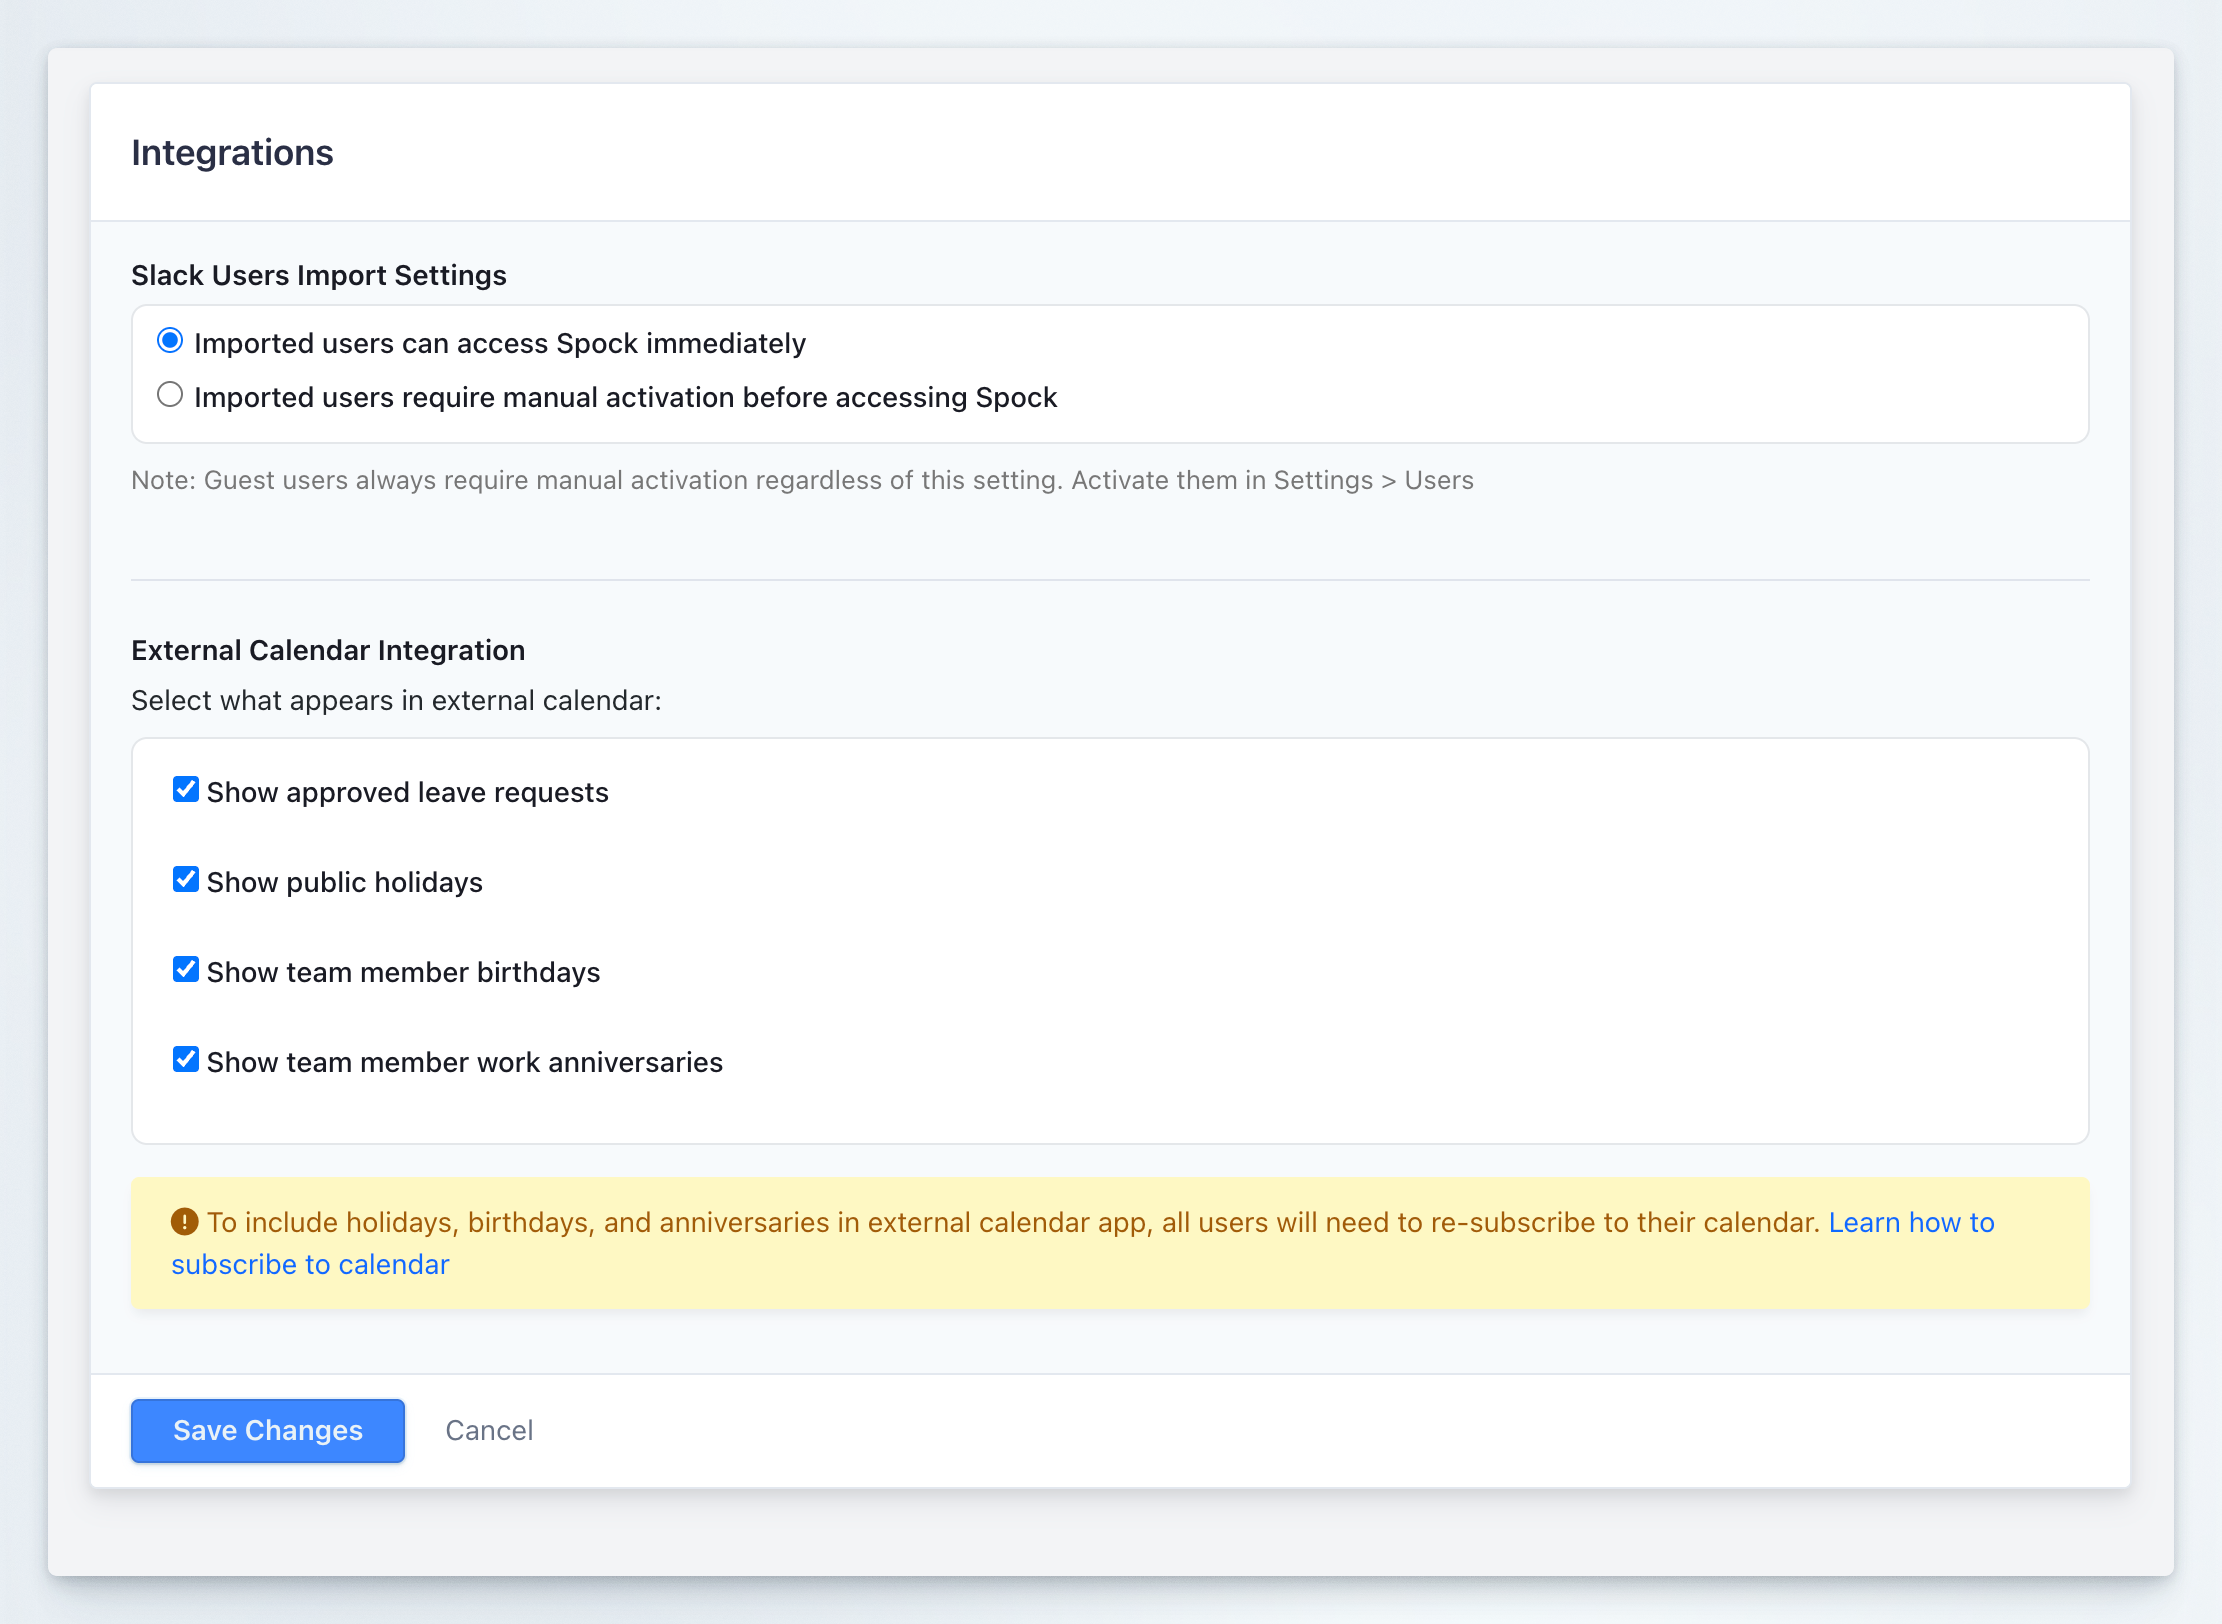Click the label "Show team member birthdays"
The height and width of the screenshot is (1624, 2222).
coord(403,971)
